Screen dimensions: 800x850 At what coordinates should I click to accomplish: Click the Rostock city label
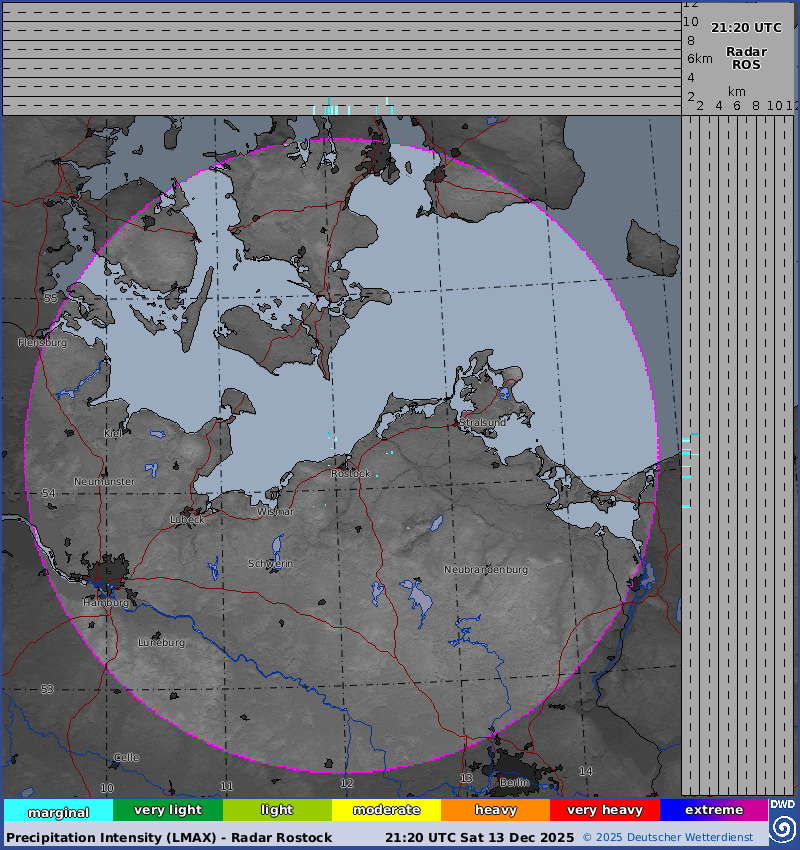coord(351,474)
